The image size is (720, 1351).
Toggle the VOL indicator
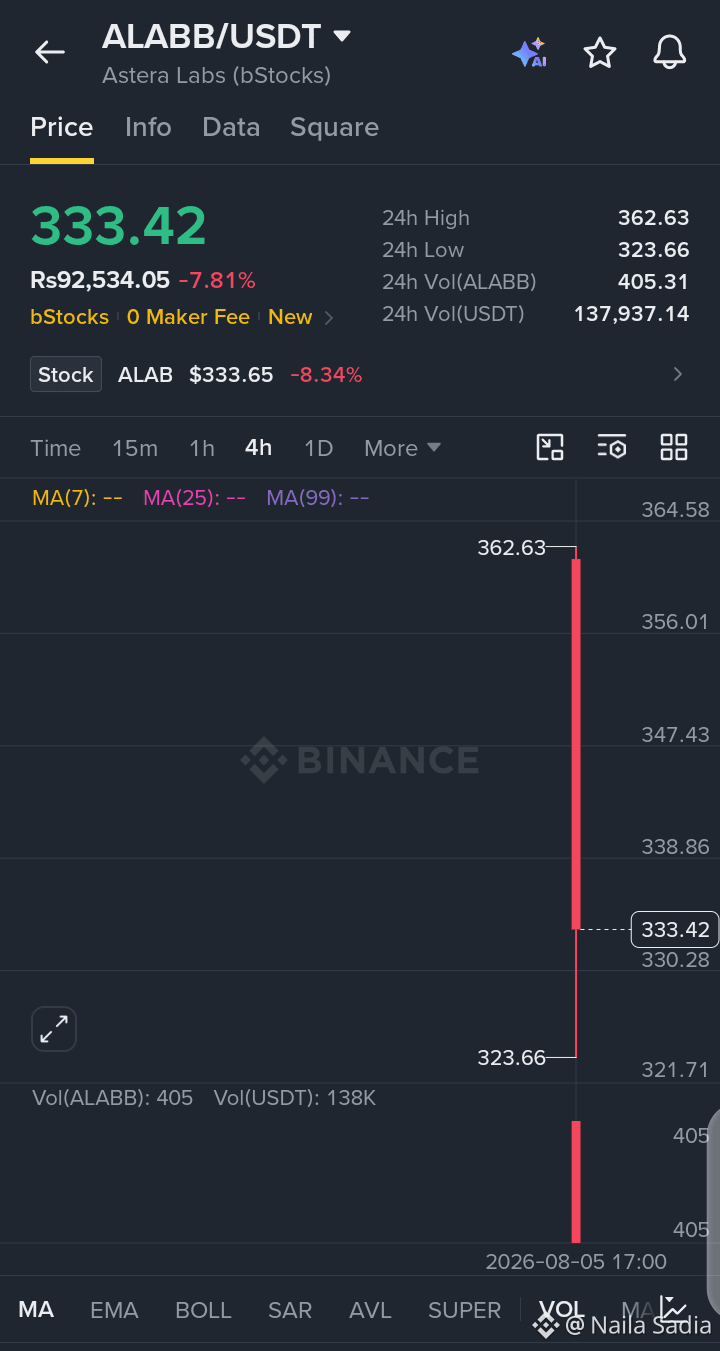[561, 1310]
